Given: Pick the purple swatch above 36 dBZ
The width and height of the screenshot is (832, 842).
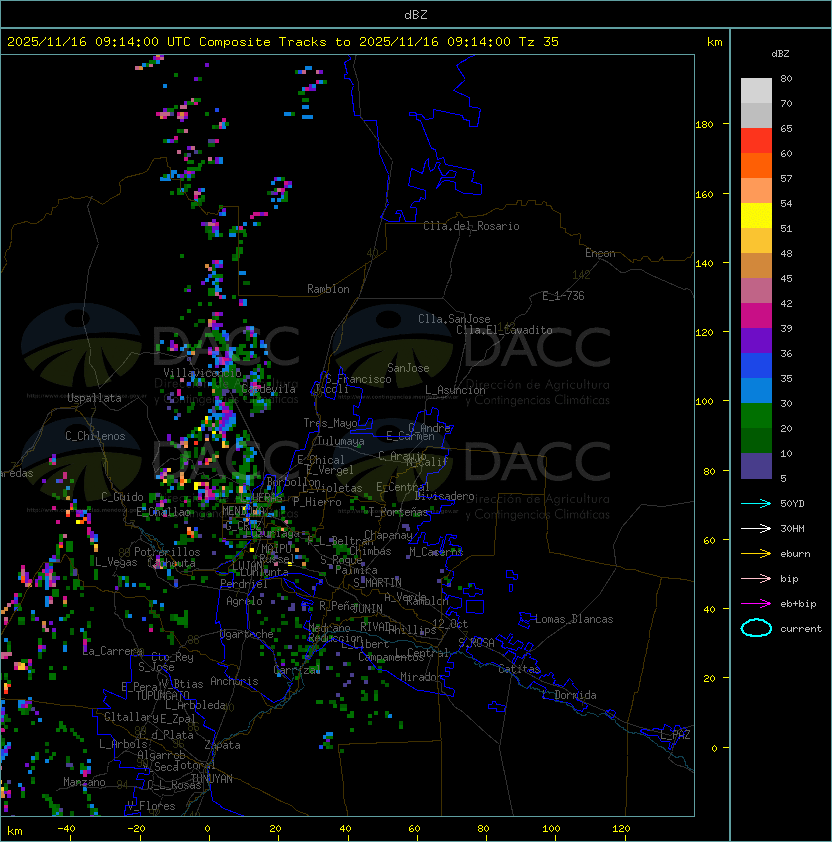Looking at the screenshot, I should coord(756,341).
